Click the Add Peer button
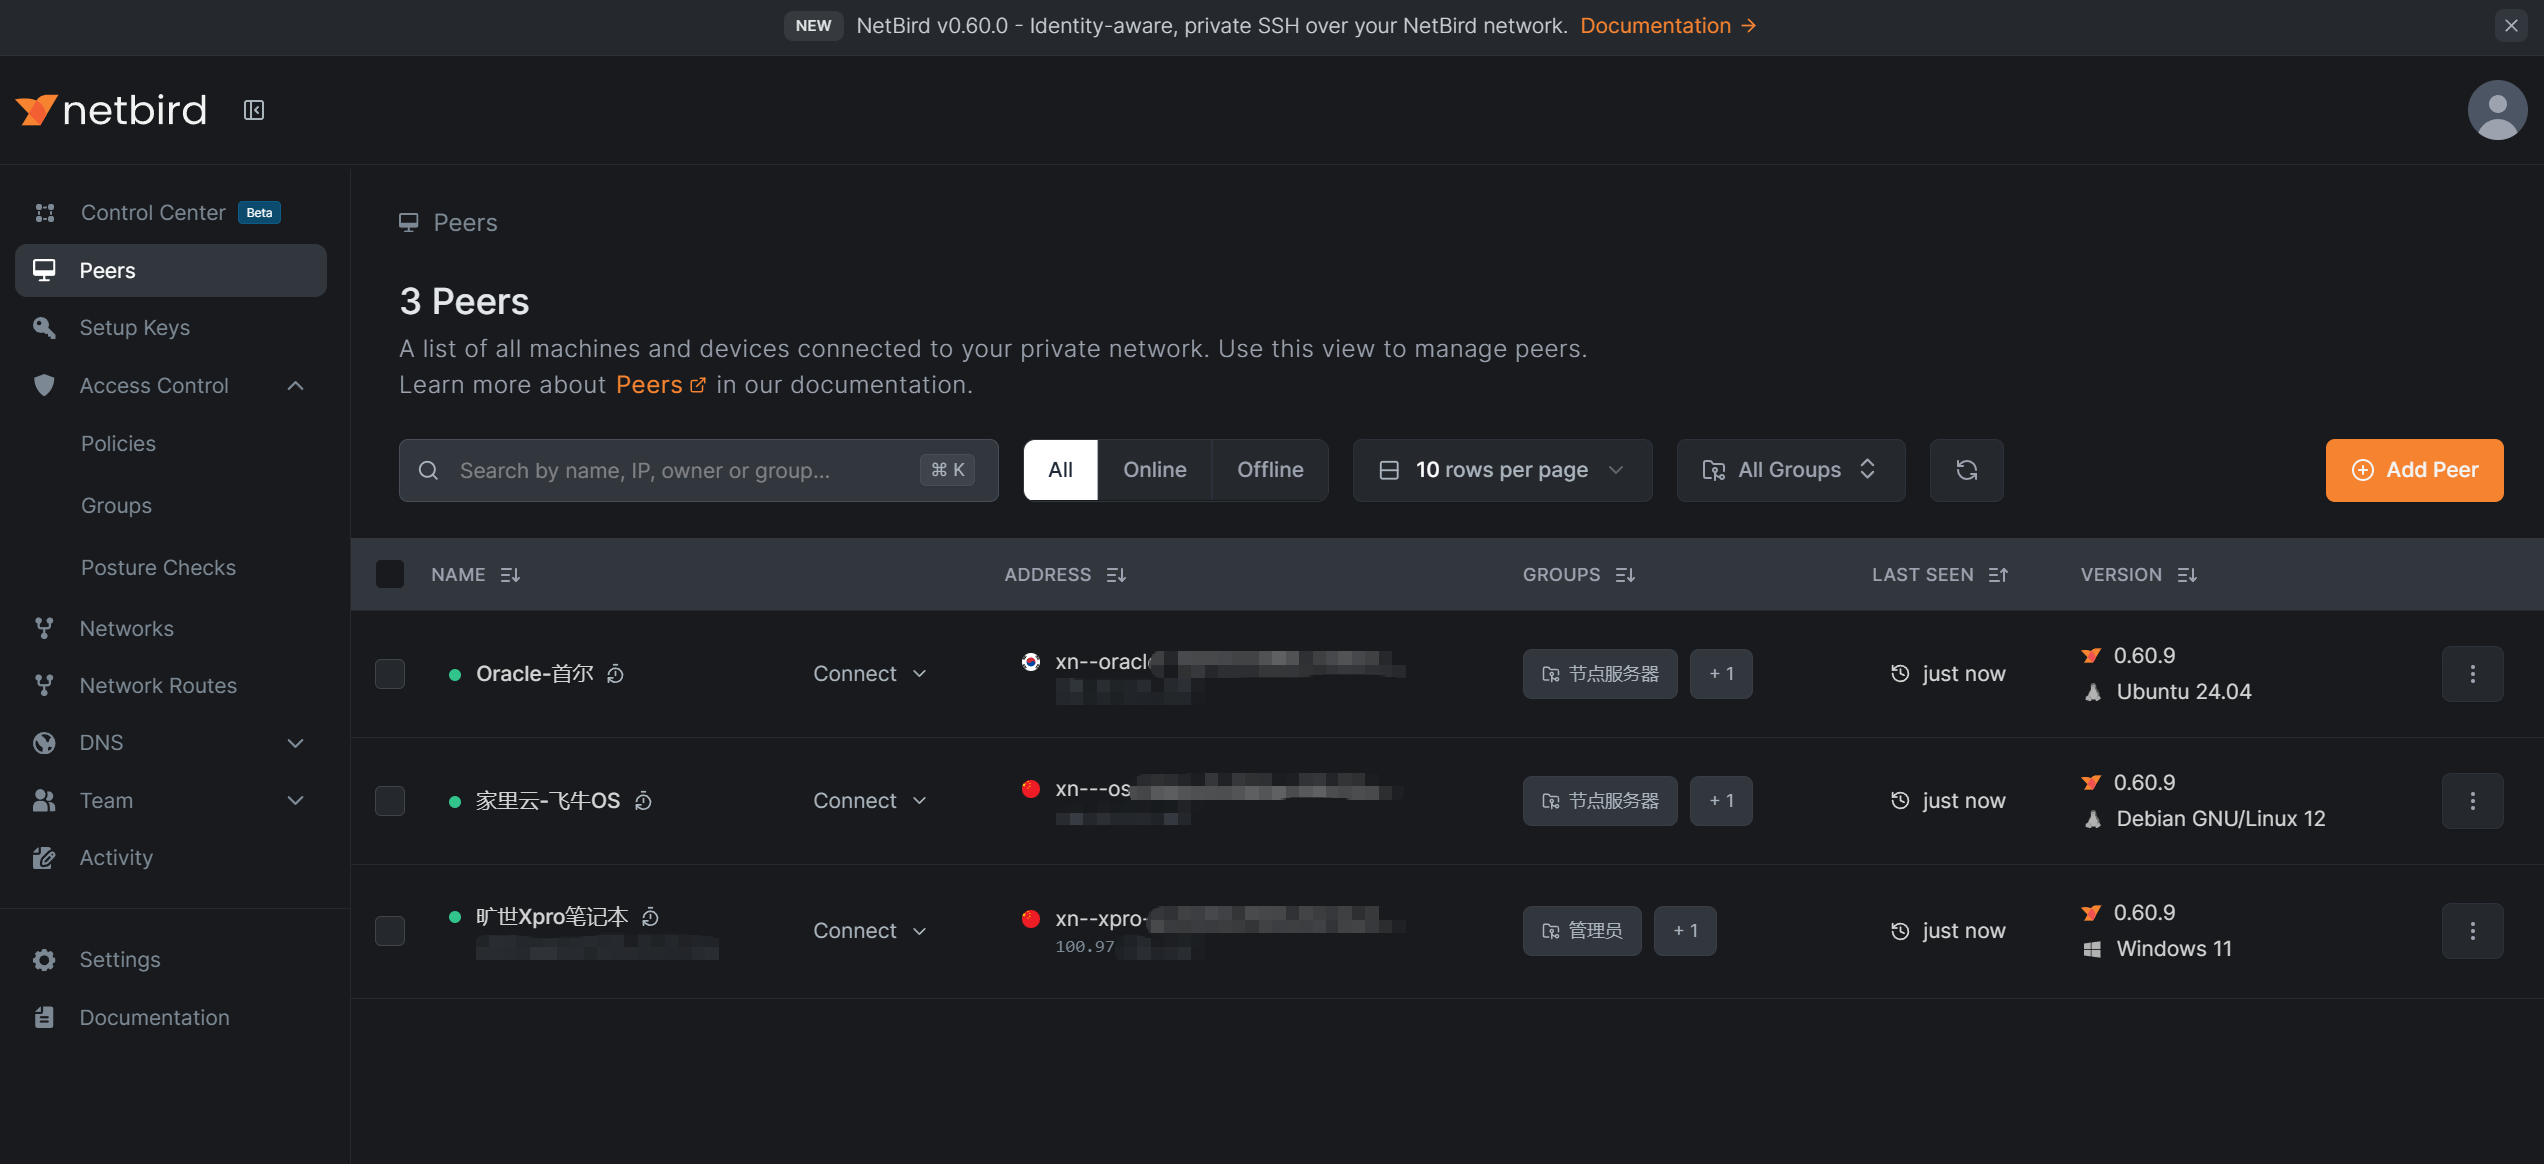Screen dimensions: 2544x1164 [x=2414, y=470]
